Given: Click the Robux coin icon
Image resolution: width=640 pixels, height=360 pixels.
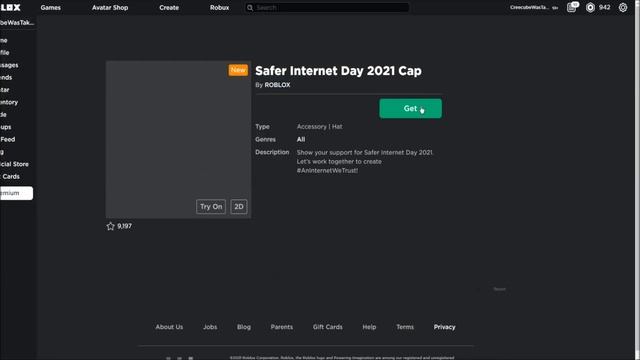Looking at the screenshot, I should coord(590,7).
